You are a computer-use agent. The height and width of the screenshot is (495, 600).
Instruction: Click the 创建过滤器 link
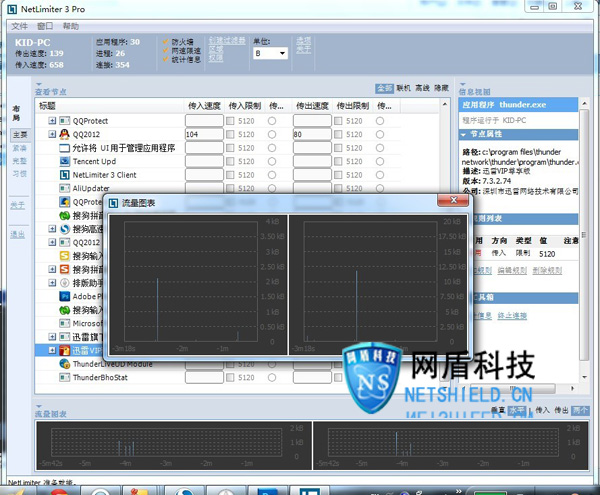[x=227, y=41]
